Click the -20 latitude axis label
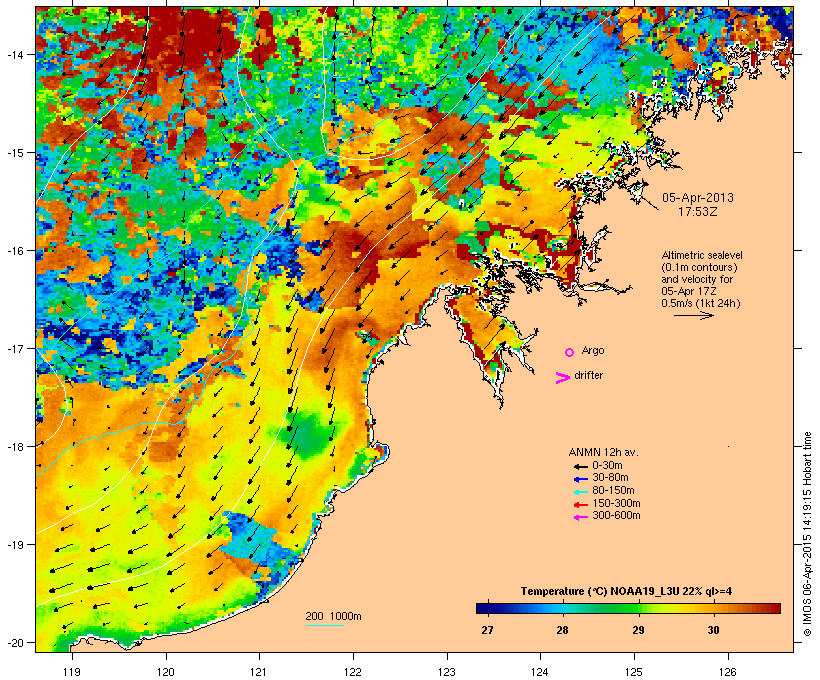Viewport: 820px width, 680px height. click(15, 642)
